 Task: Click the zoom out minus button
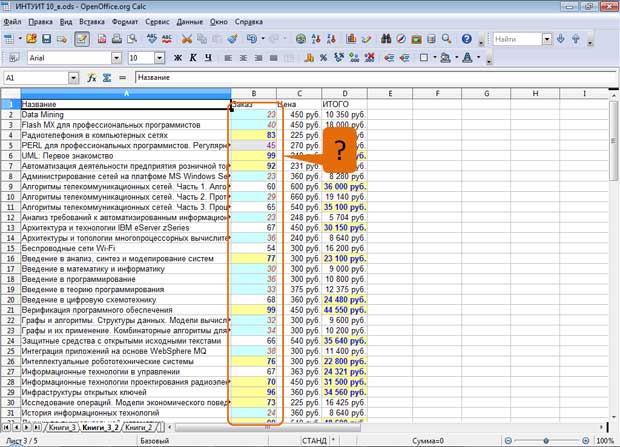[x=508, y=441]
